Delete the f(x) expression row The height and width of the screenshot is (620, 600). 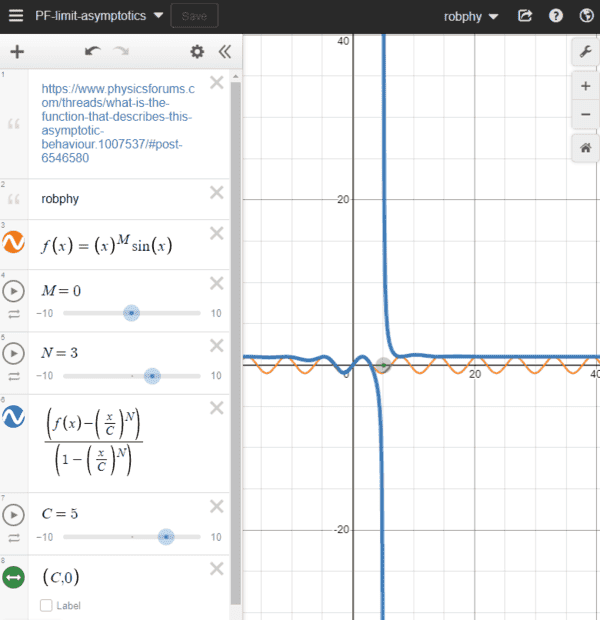217,233
